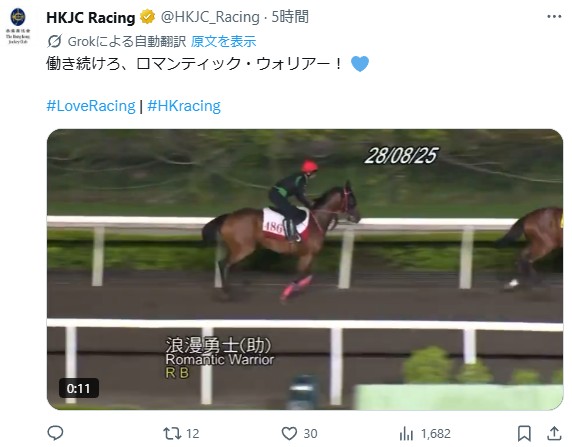Click the view count 1,682
This screenshot has height=447, width=572.
[x=436, y=433]
